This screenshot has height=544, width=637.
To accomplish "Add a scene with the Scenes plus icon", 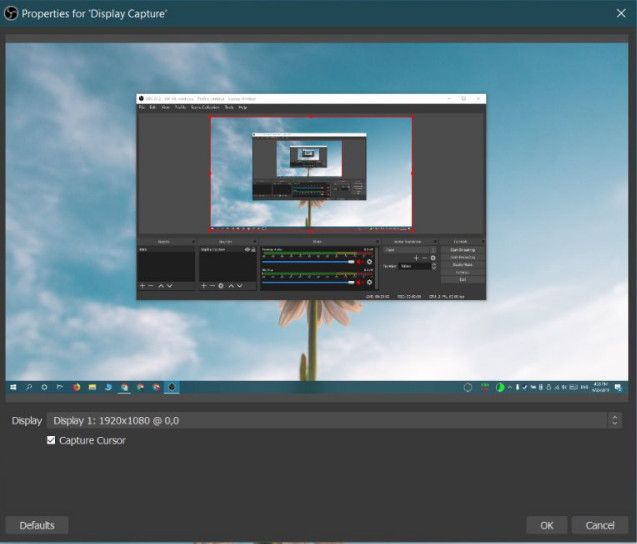I will (143, 286).
